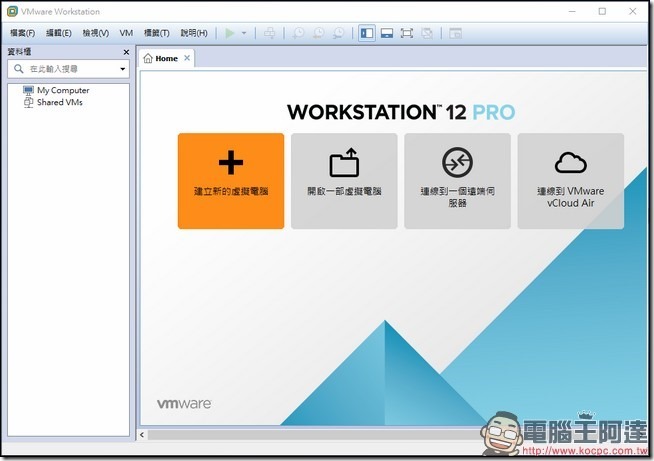Click the 連線到一個遠端伺服器 tile
The image size is (654, 461).
coord(457,181)
